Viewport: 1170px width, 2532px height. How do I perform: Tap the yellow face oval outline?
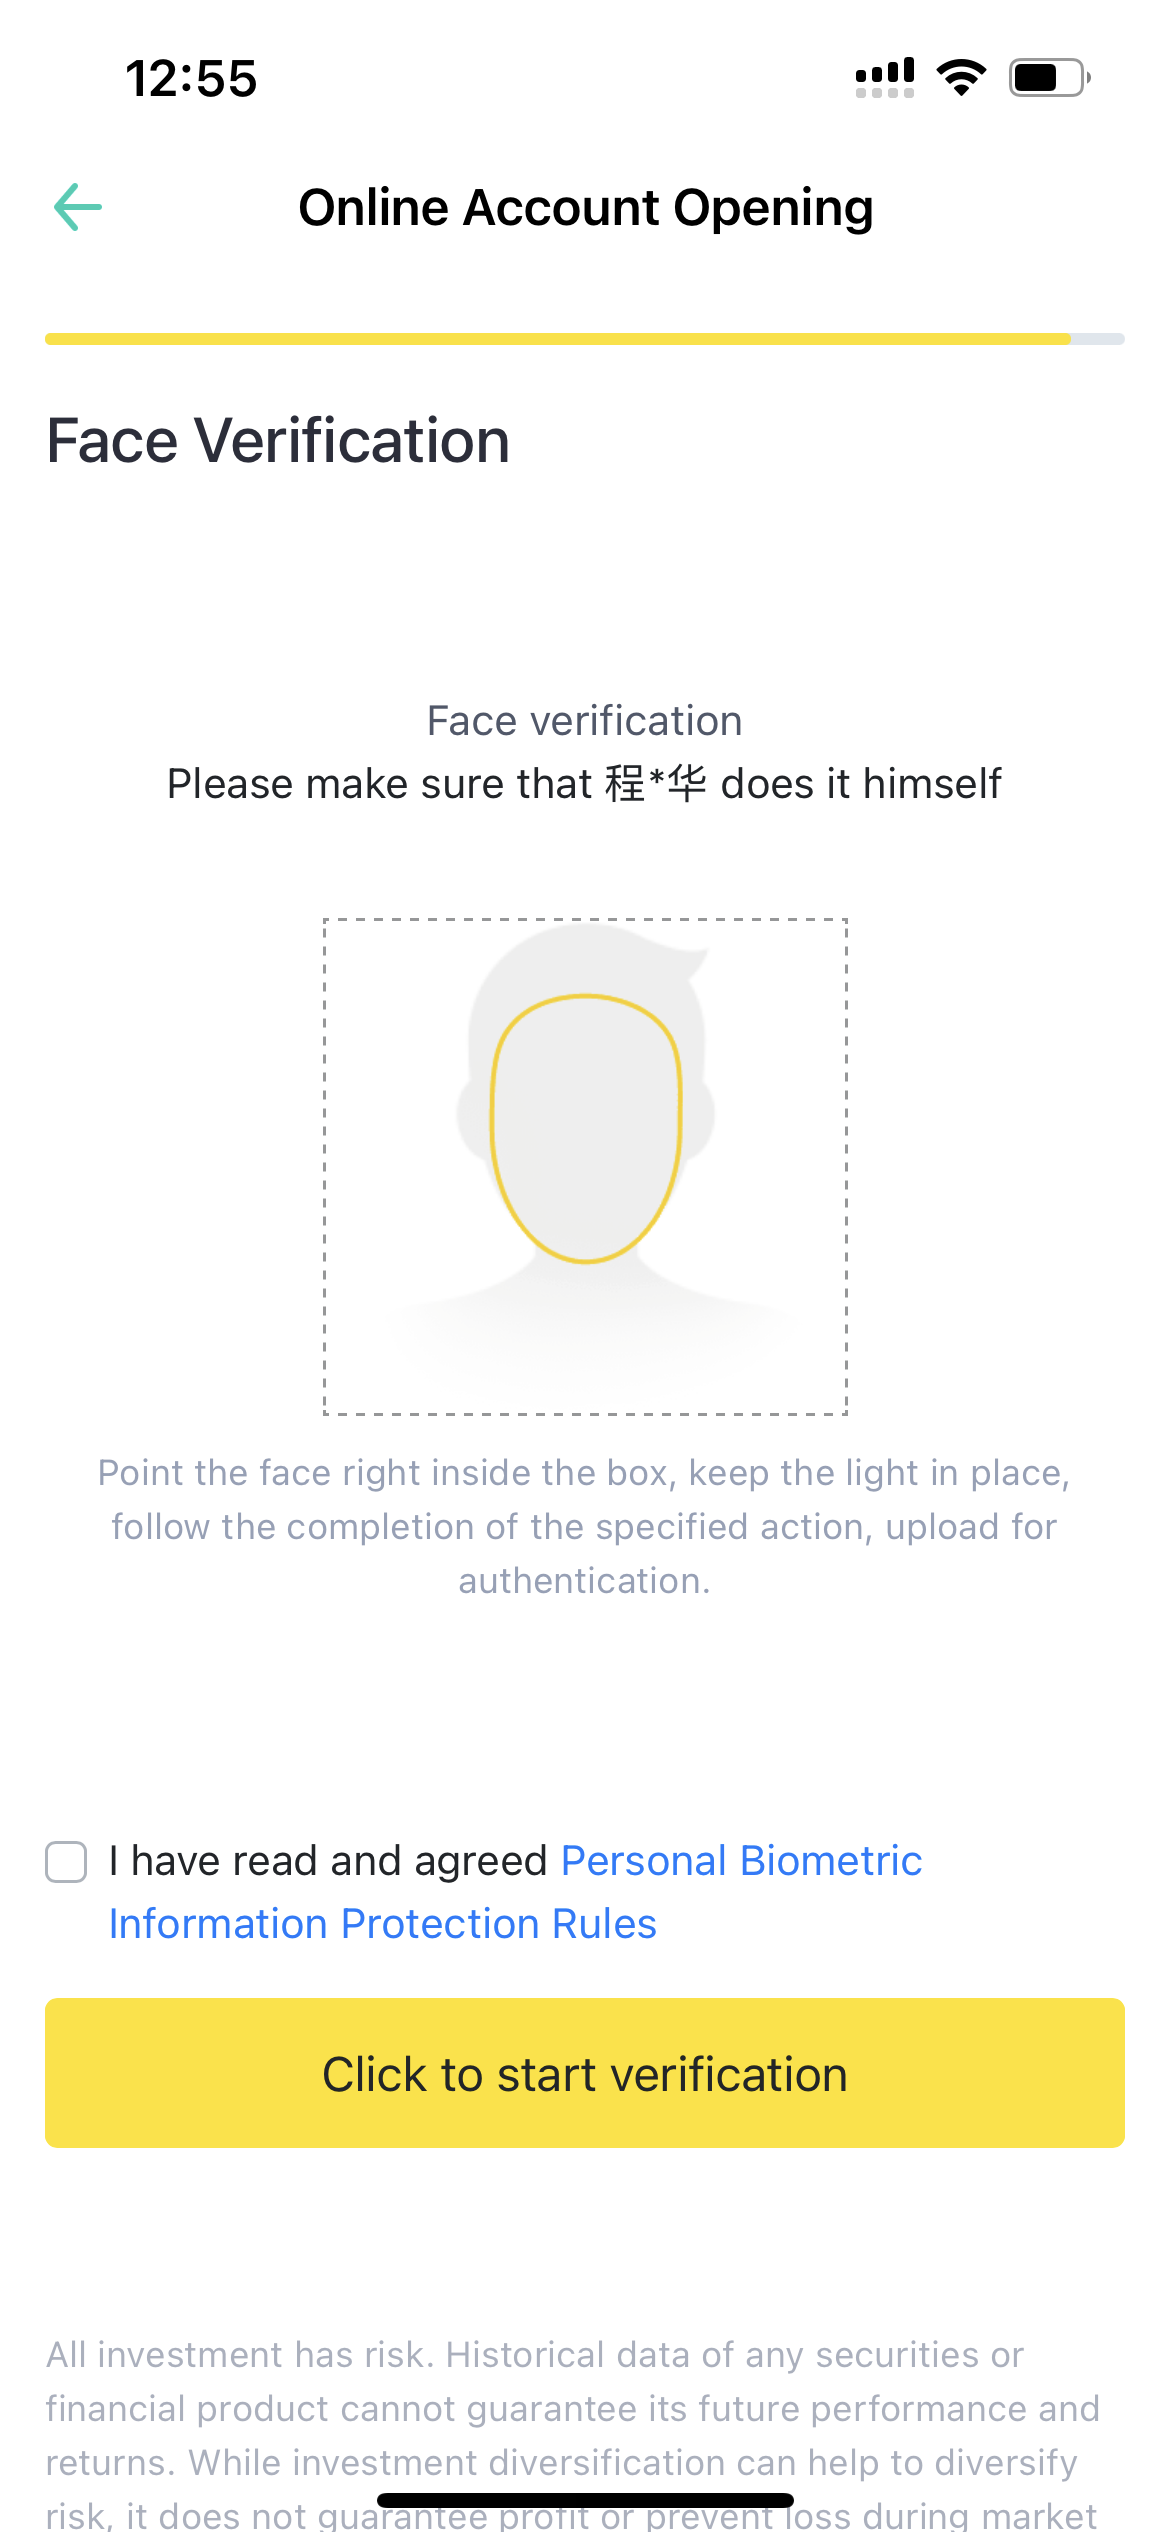coord(586,1127)
